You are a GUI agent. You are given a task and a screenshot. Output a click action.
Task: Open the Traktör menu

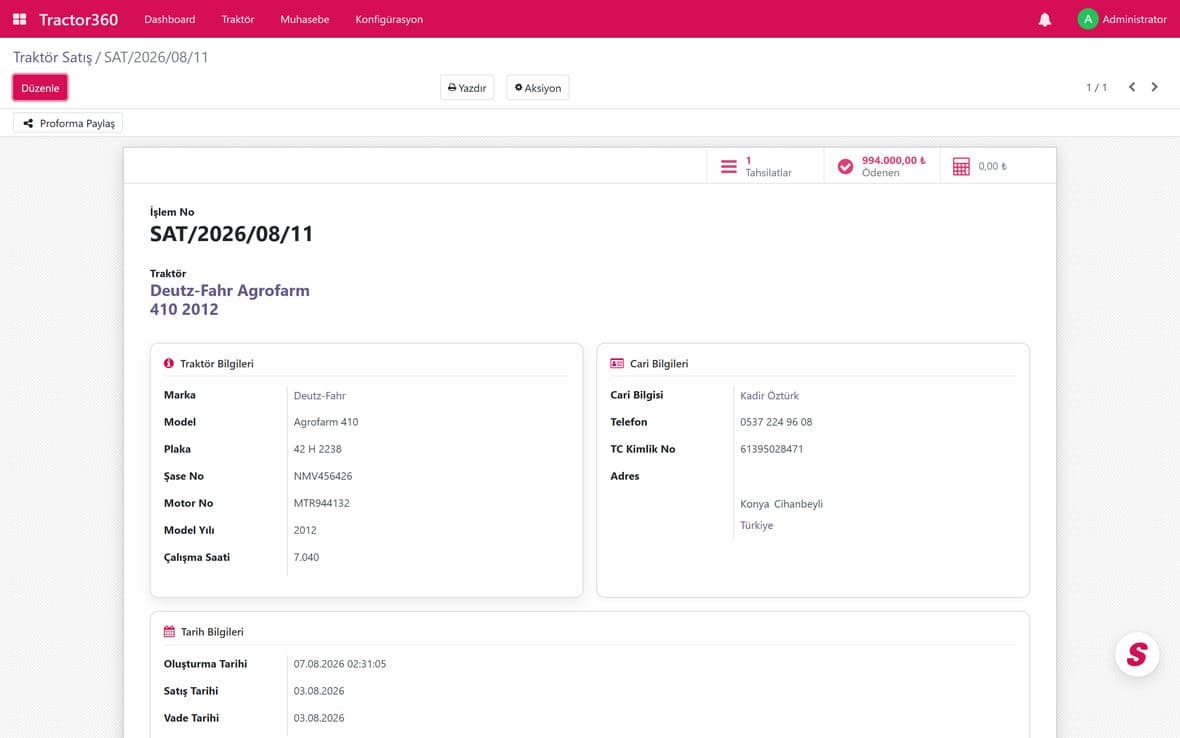(x=238, y=20)
